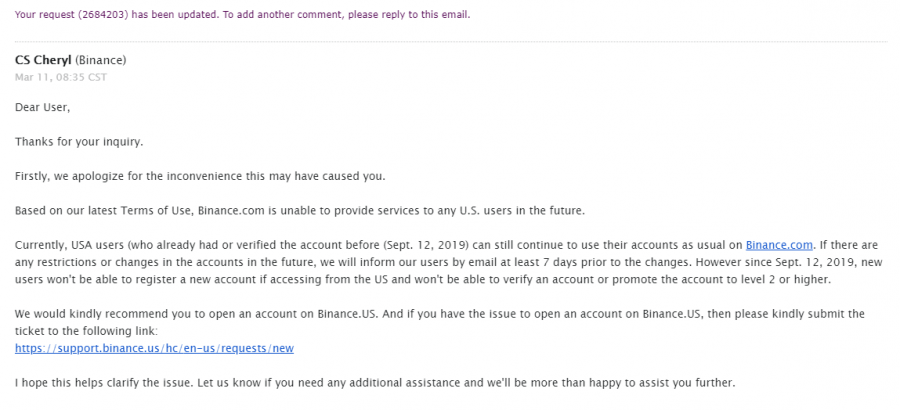Viewport: 900px width, 410px height.
Task: Click the request number 2684203 notice
Action: (242, 15)
